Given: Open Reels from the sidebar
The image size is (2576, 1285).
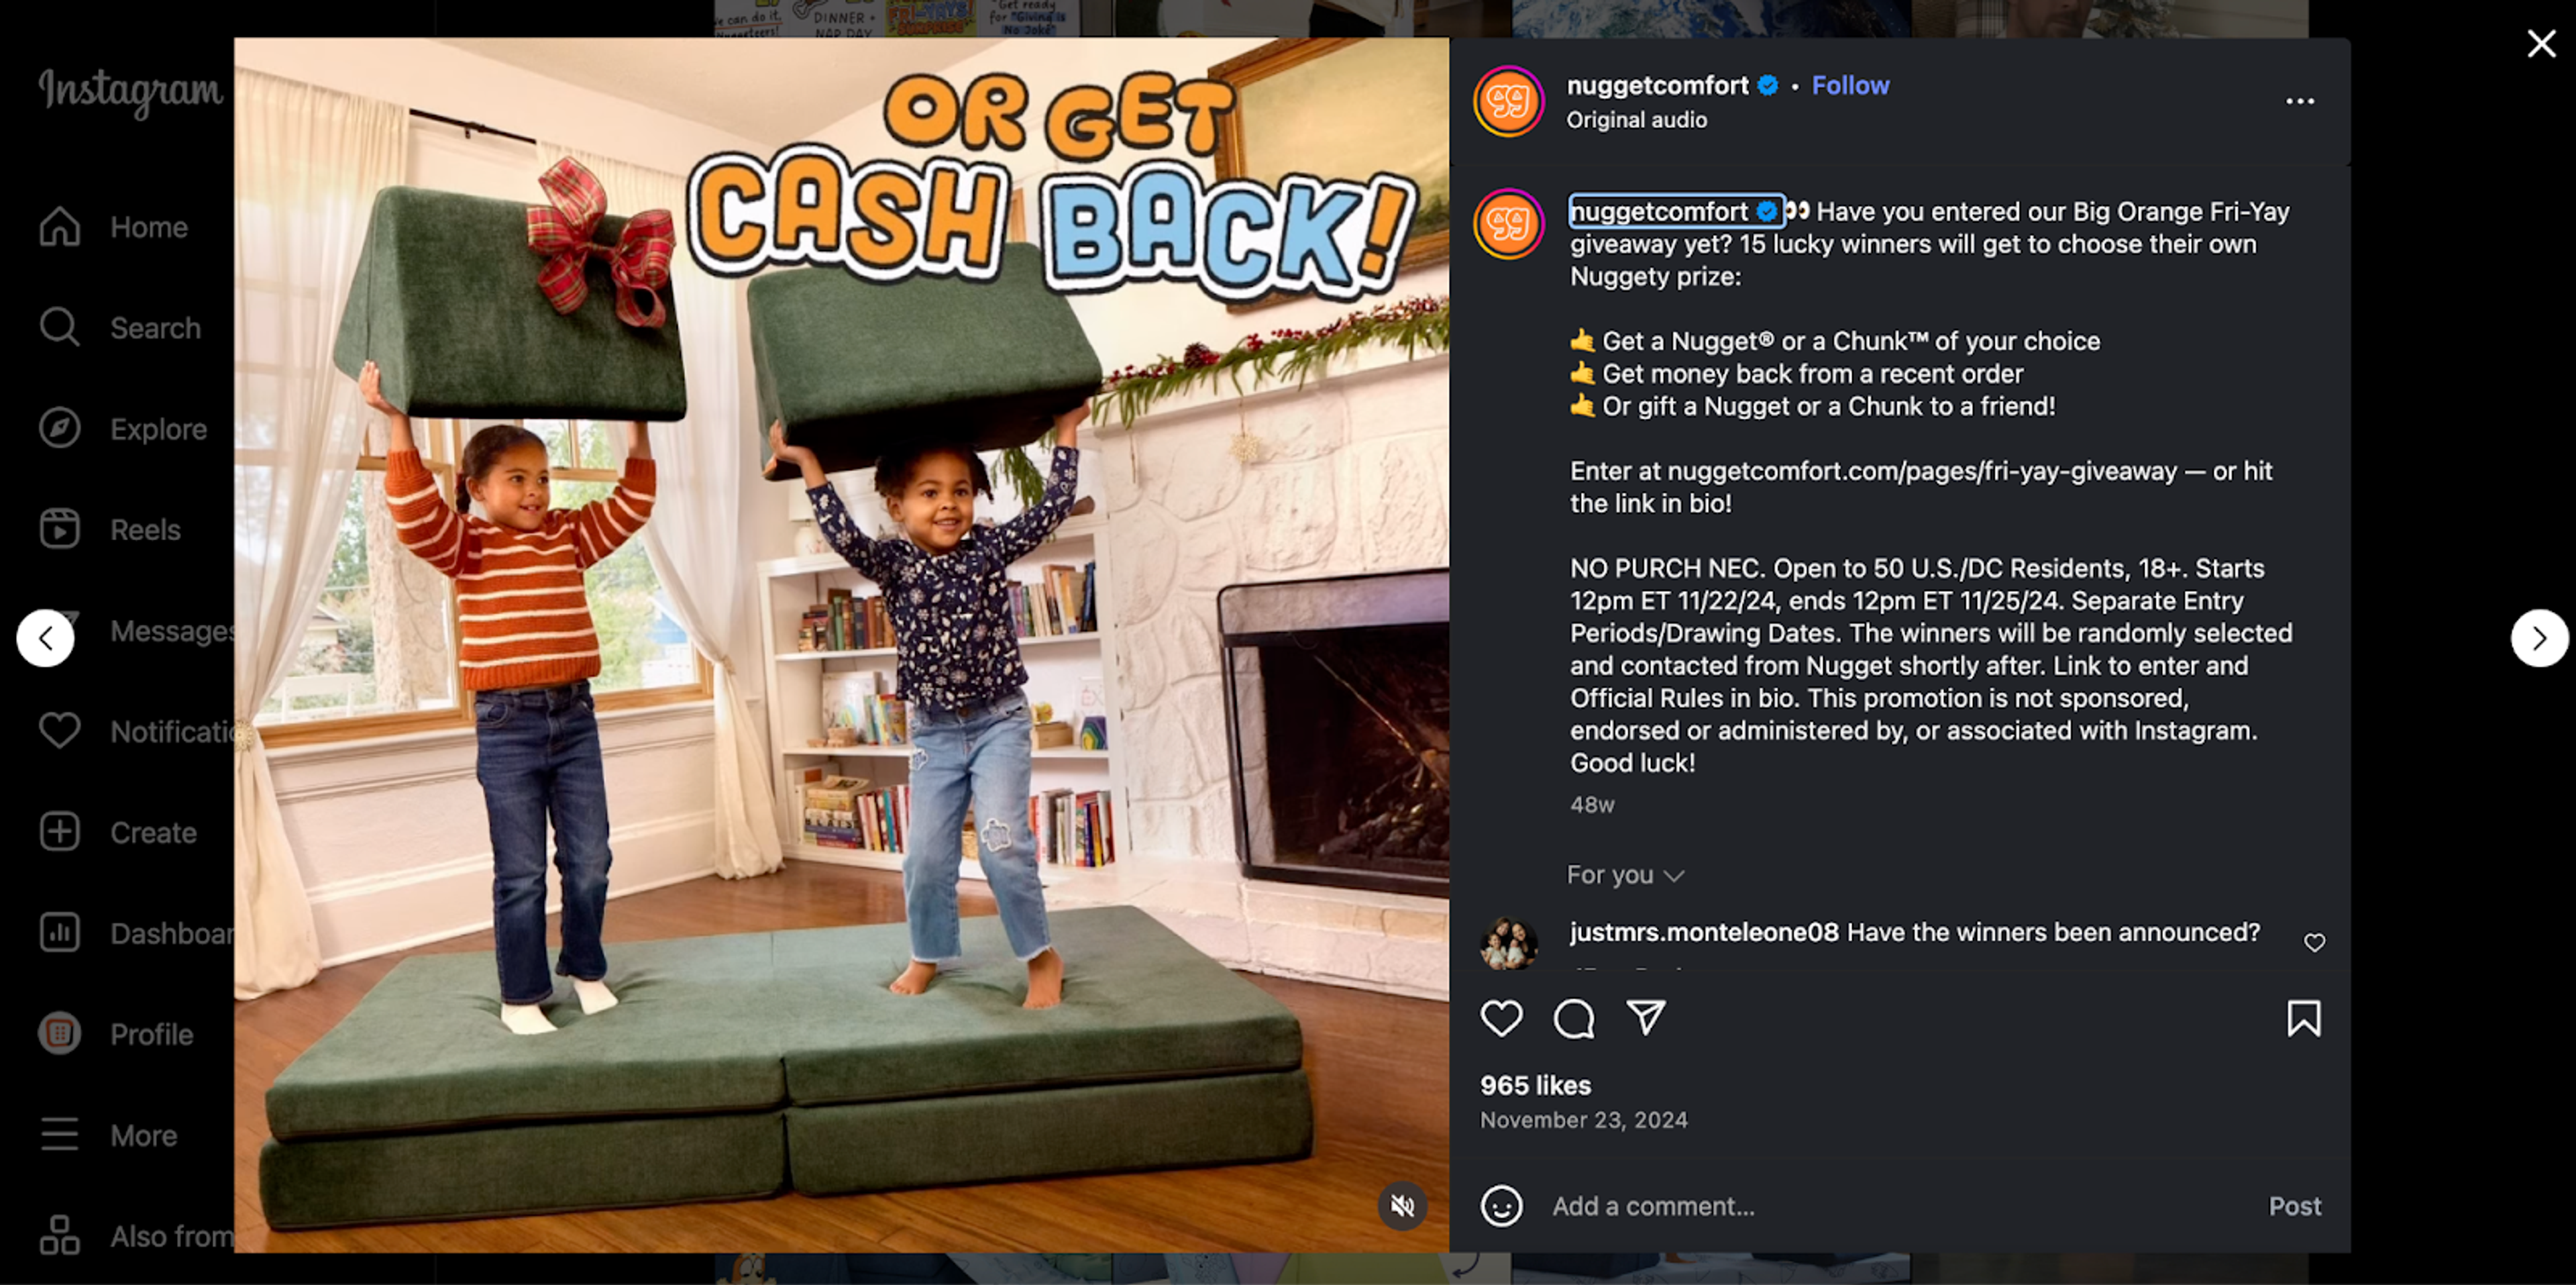Looking at the screenshot, I should pos(110,529).
